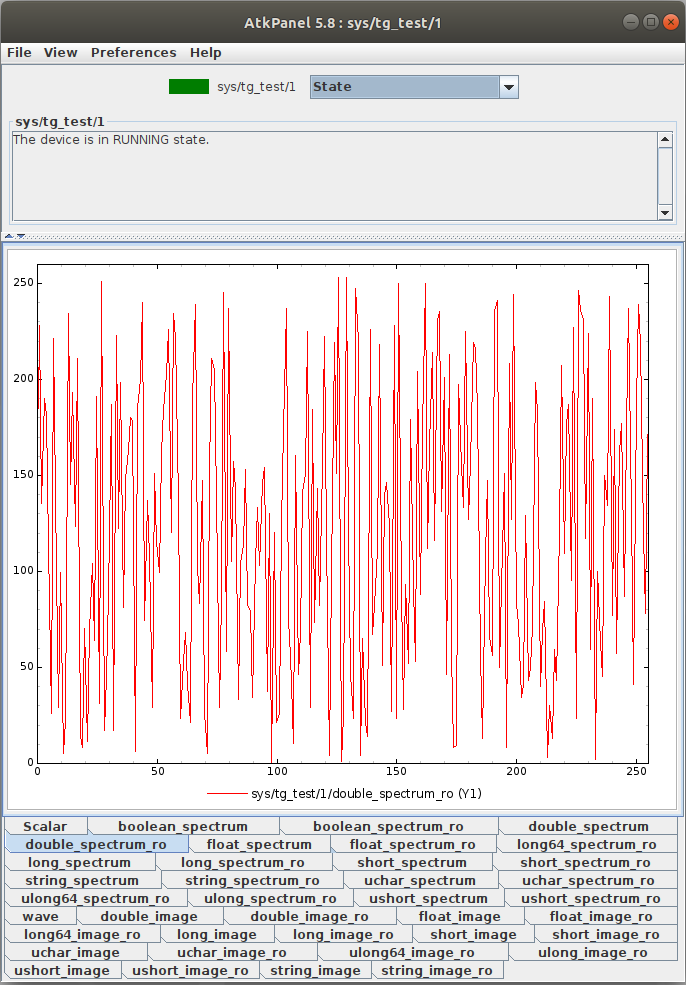Select the string_image tab

click(315, 971)
